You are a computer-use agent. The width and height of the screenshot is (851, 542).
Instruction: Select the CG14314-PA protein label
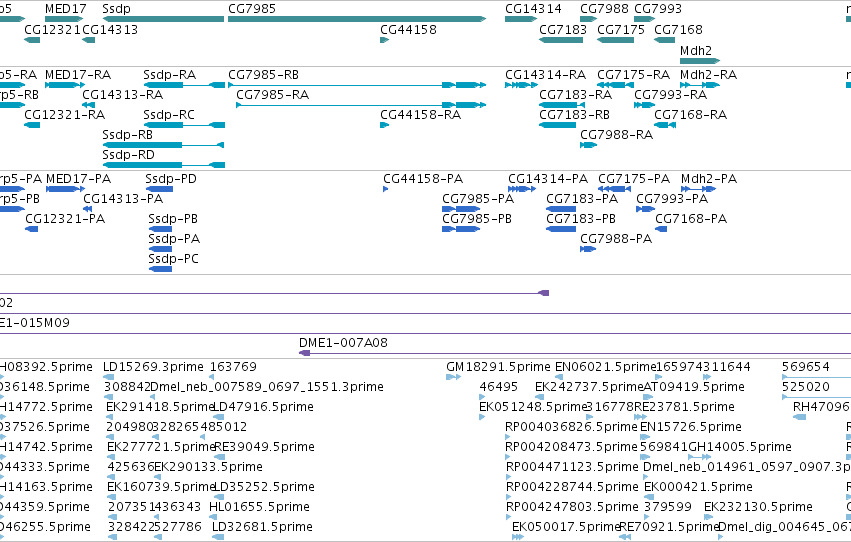pyautogui.click(x=548, y=179)
